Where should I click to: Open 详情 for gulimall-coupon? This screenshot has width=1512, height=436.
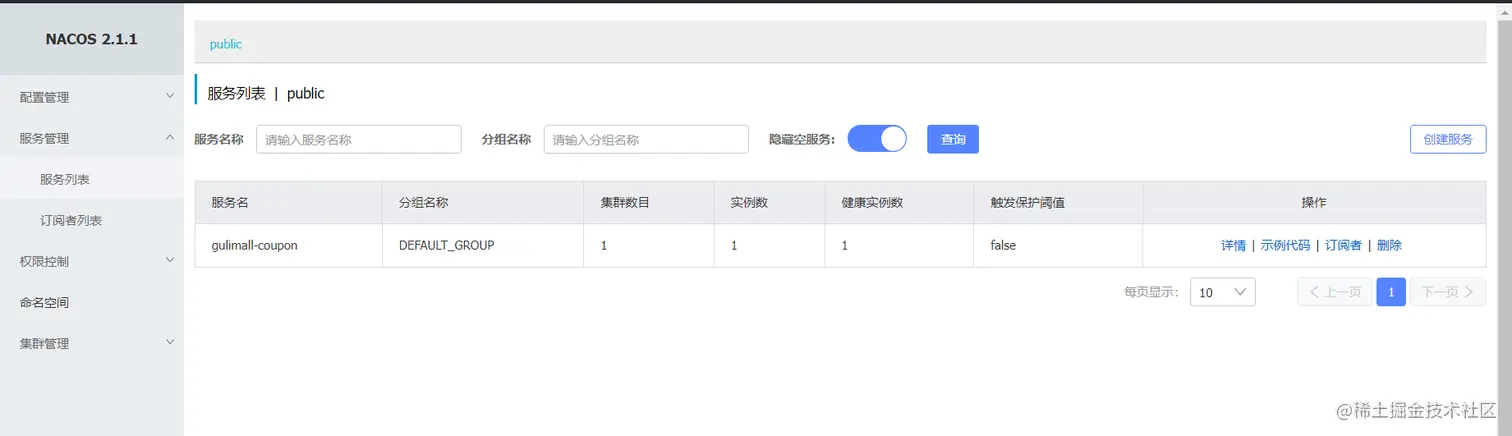tap(1233, 245)
